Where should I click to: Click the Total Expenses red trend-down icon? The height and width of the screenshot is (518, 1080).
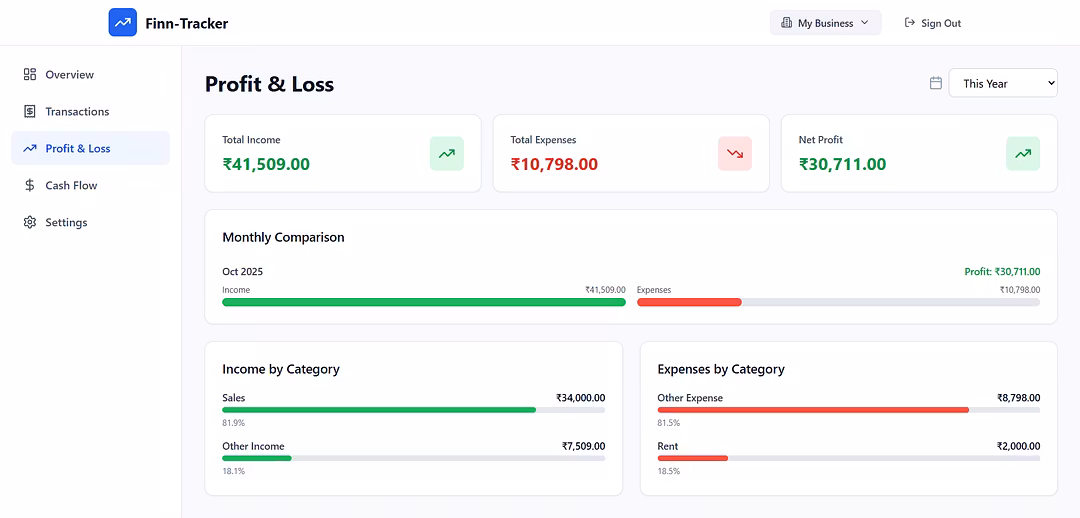coord(735,154)
